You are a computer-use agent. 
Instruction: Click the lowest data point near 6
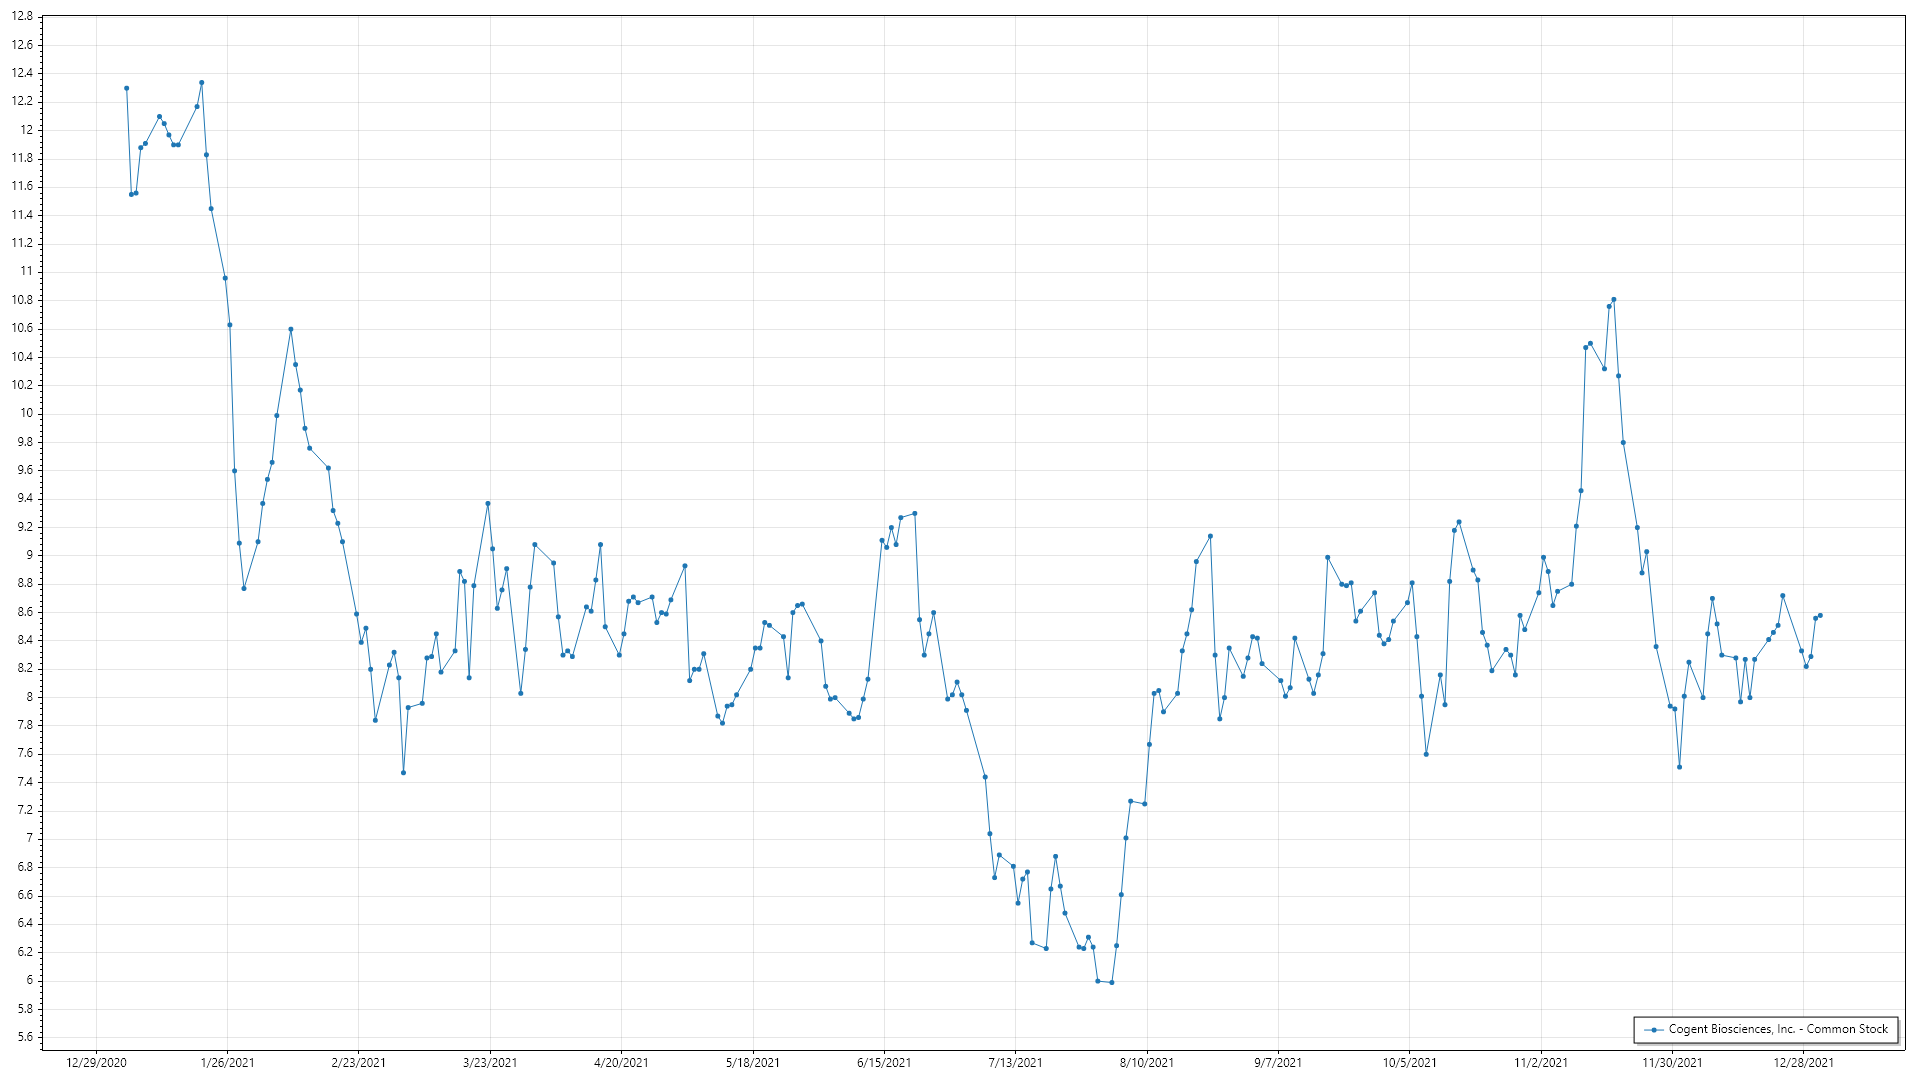click(1111, 982)
